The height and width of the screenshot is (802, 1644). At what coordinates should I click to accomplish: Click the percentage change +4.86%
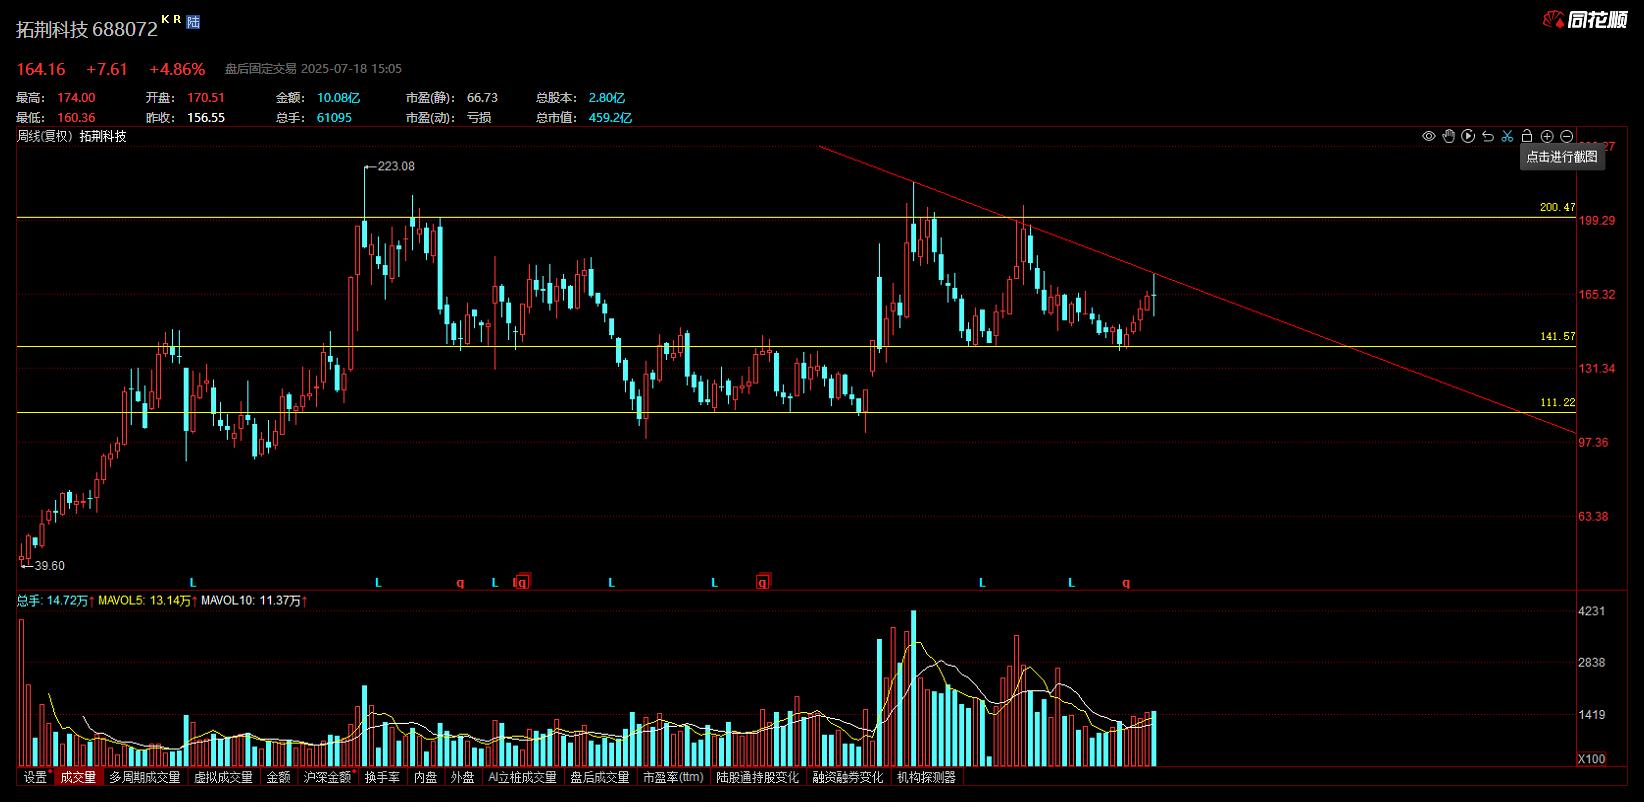(177, 69)
